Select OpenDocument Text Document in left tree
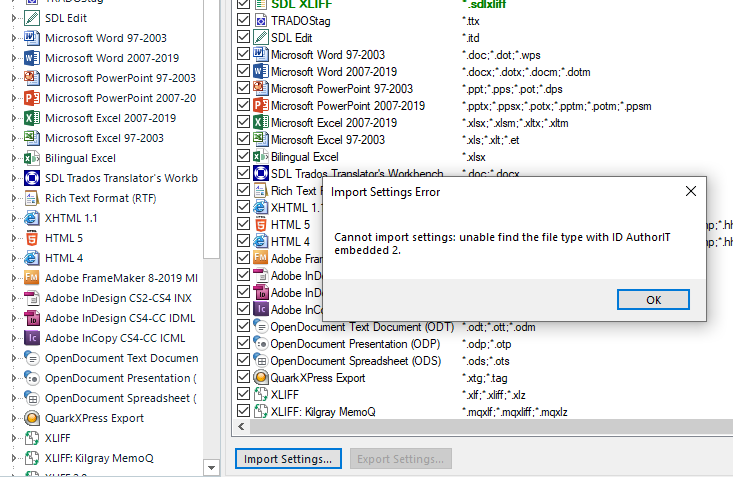 (121, 358)
